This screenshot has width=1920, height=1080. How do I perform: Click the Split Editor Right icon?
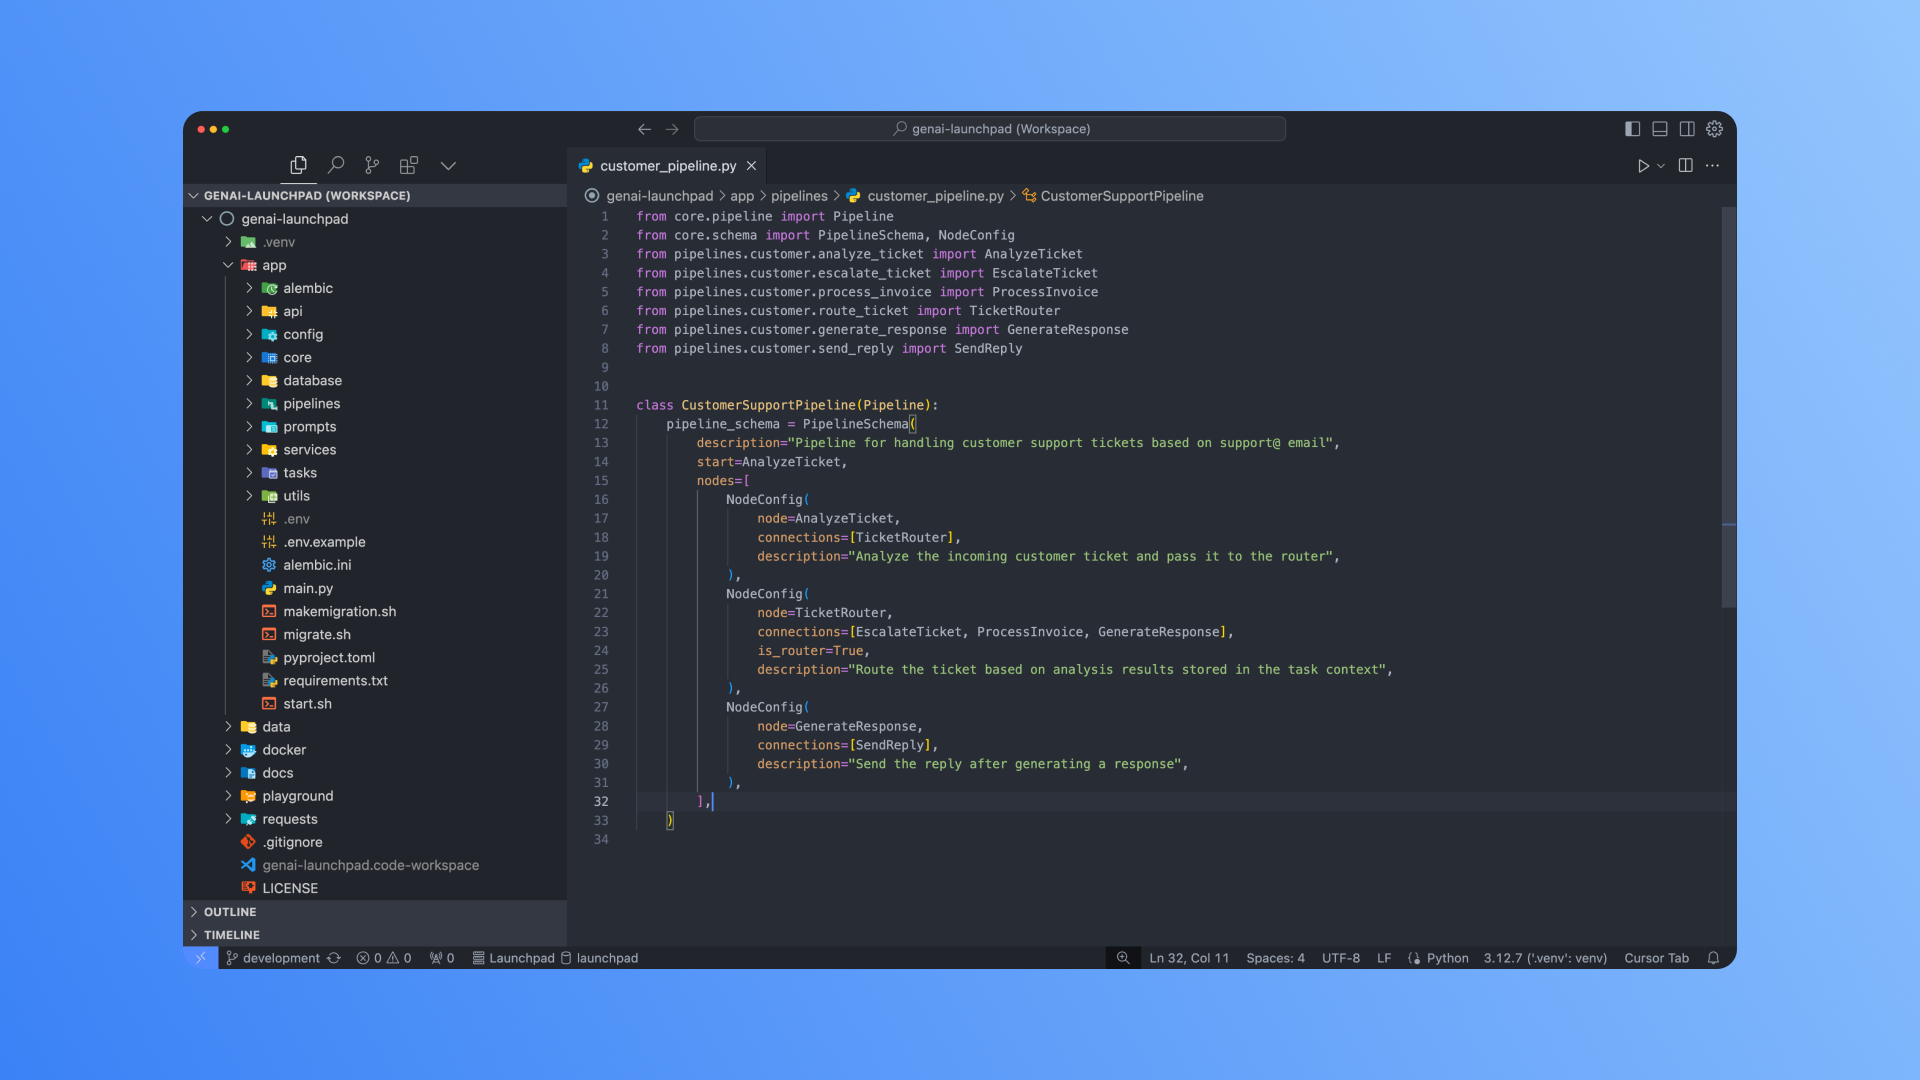pos(1685,166)
